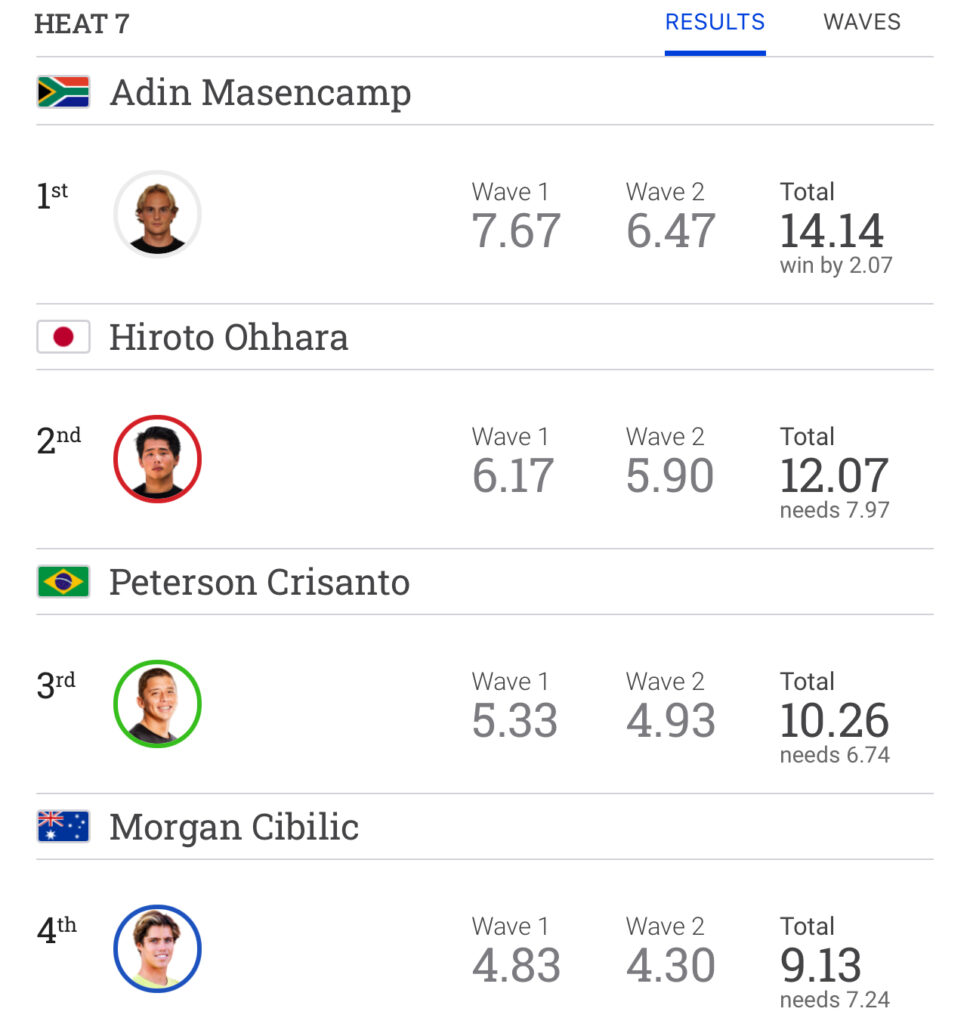Open the Peterson Crisanto name link

tap(259, 583)
